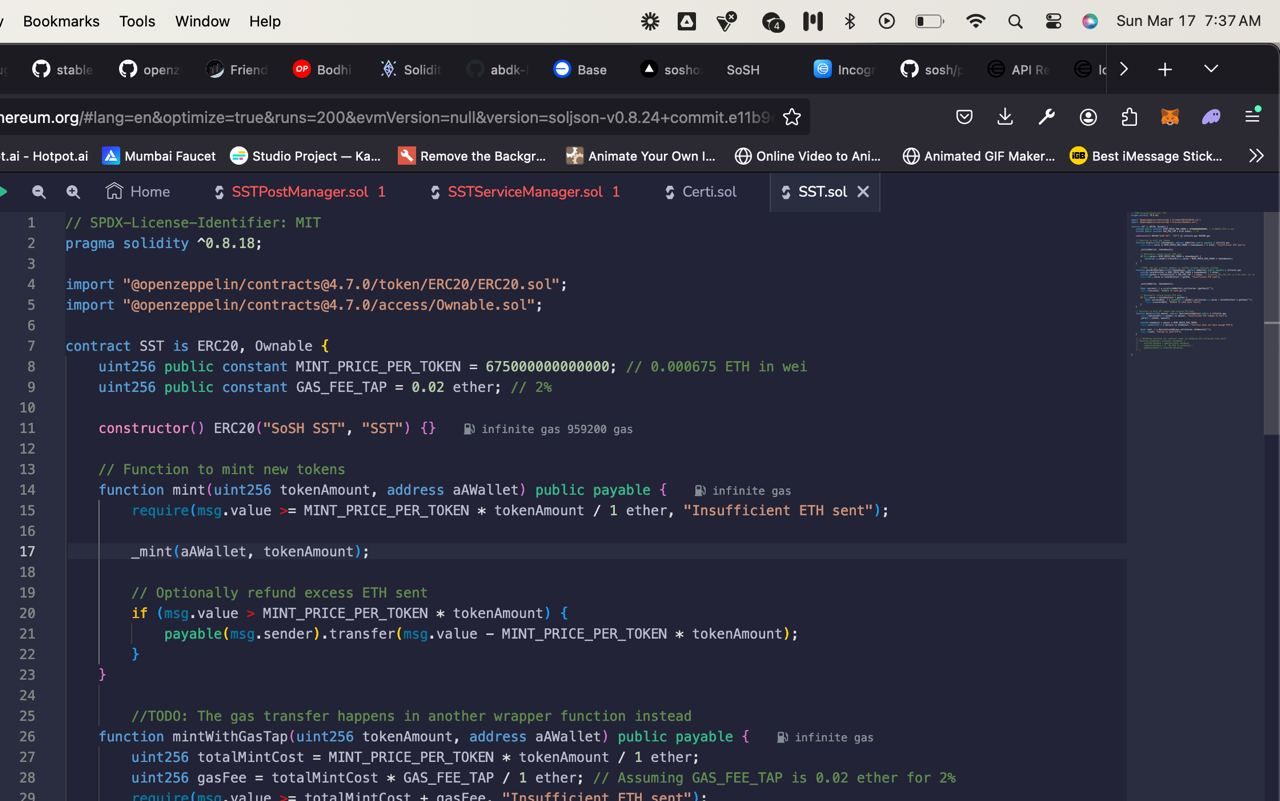Click the mint function infinite gas label
1280x801 pixels.
click(x=742, y=491)
